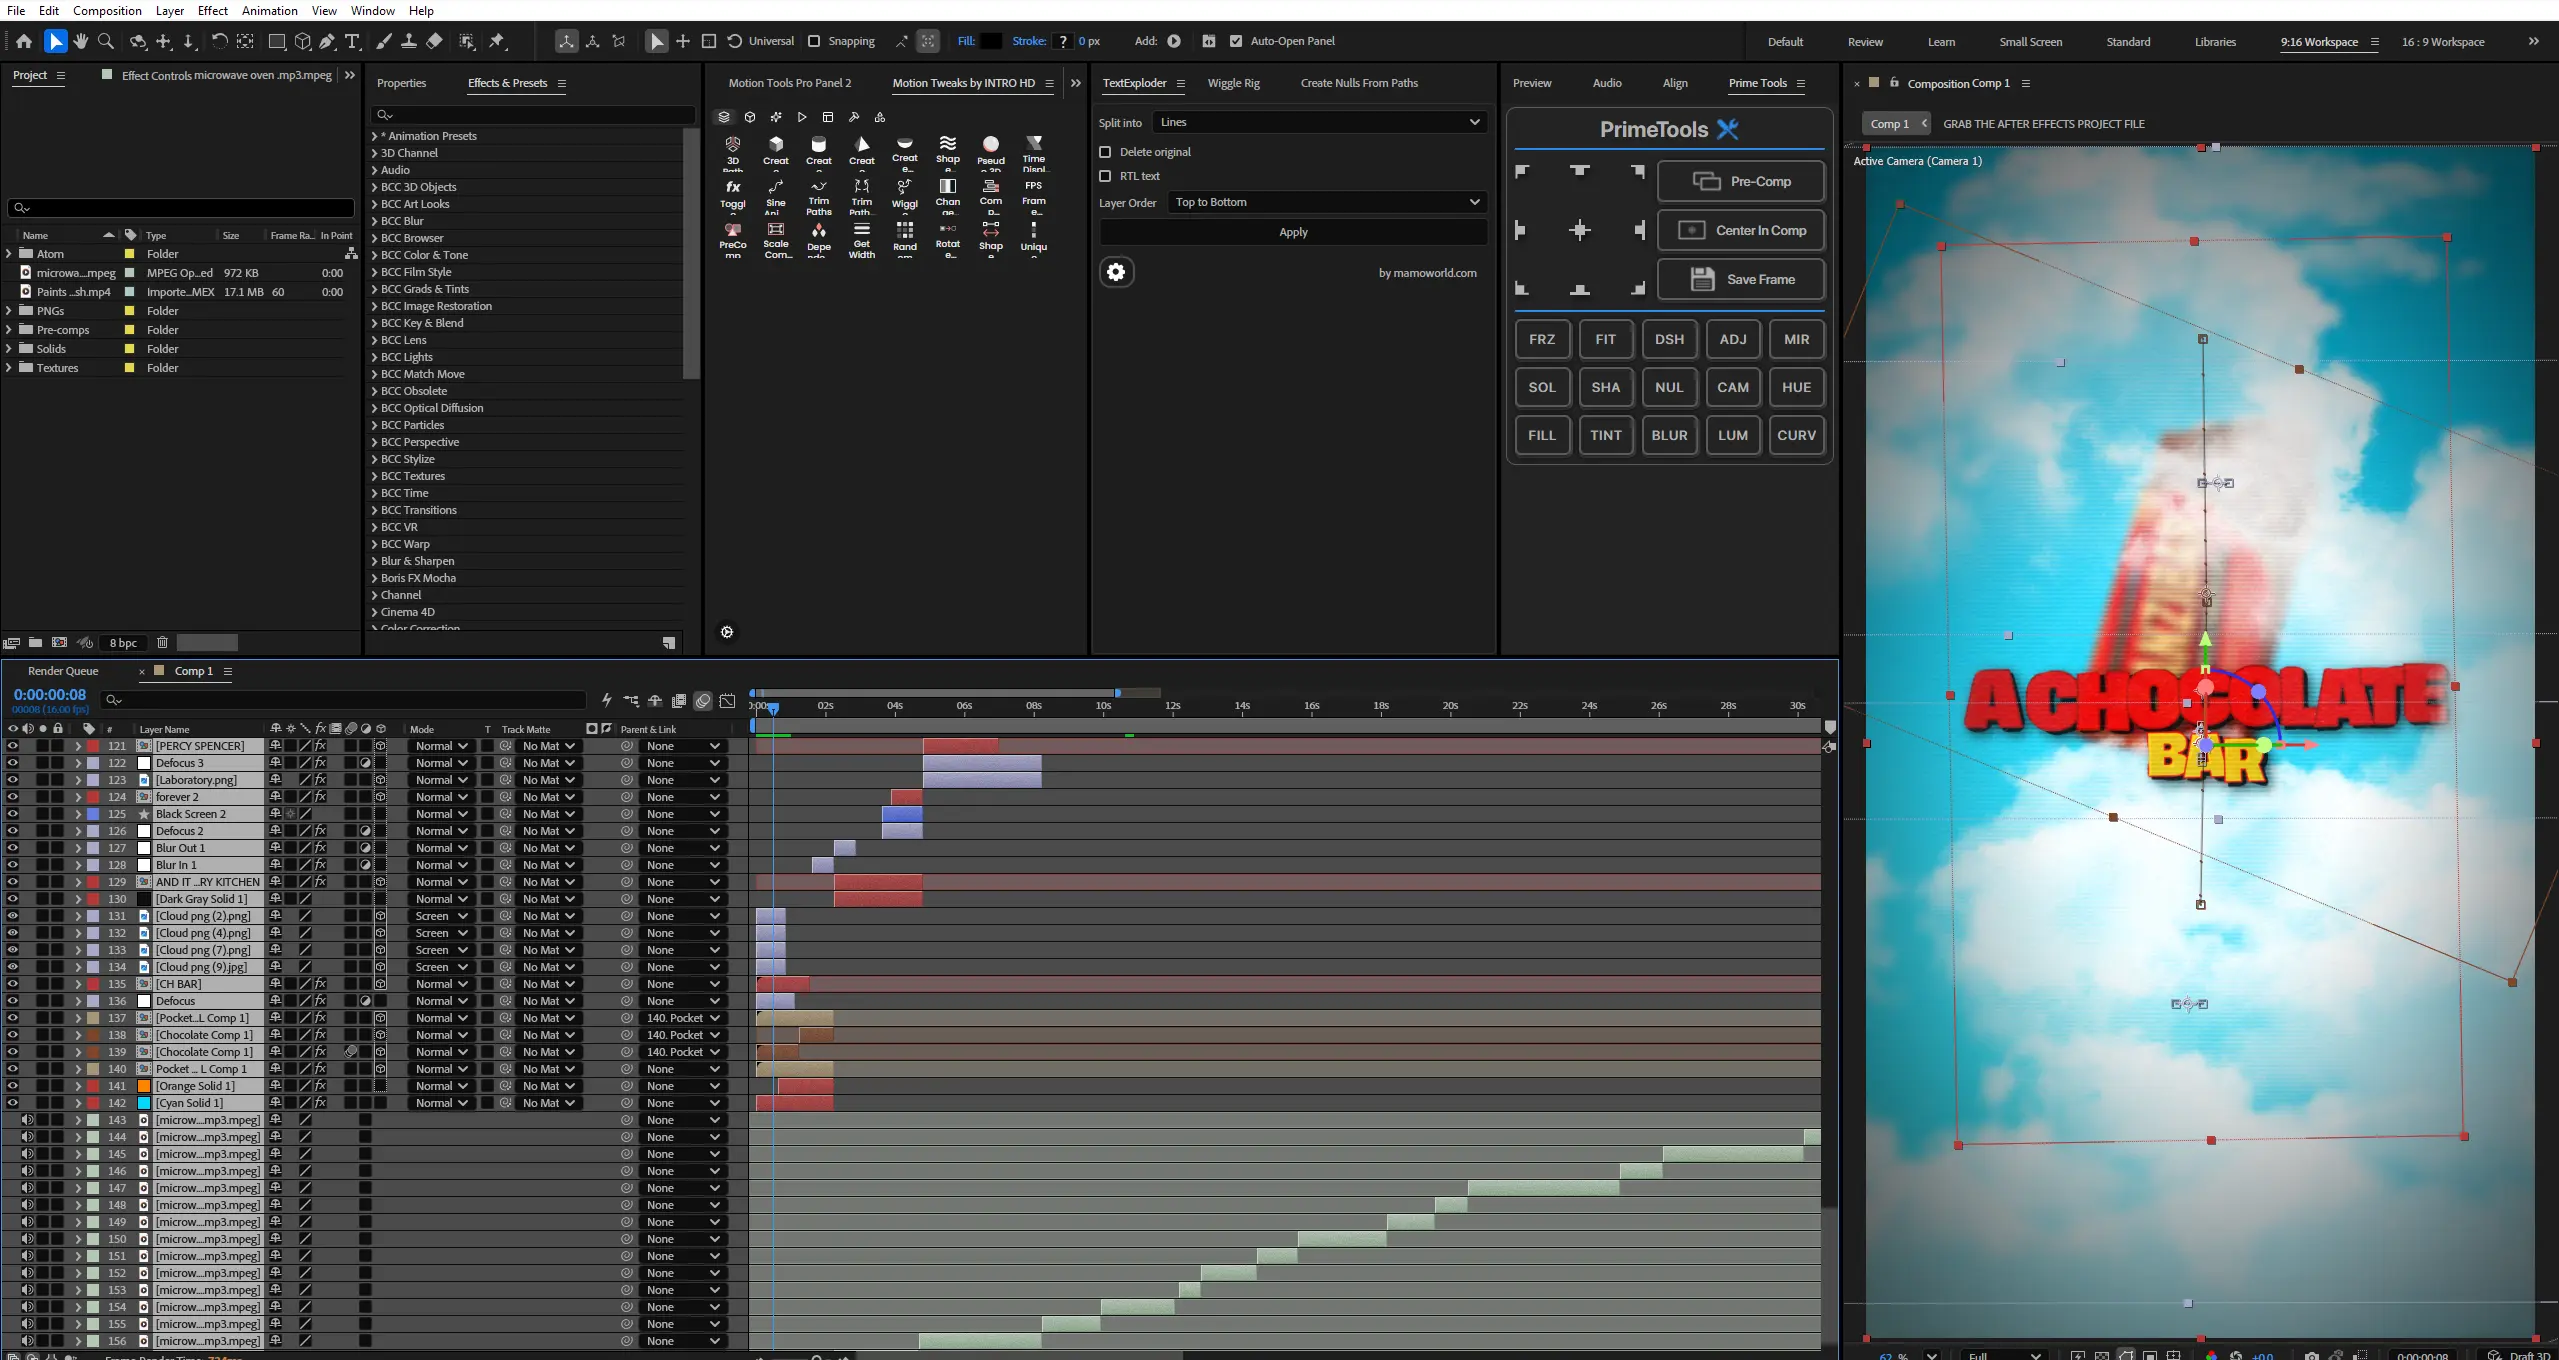This screenshot has height=1360, width=2559.
Task: Hide the Defocus 3 layer
Action: coord(12,763)
